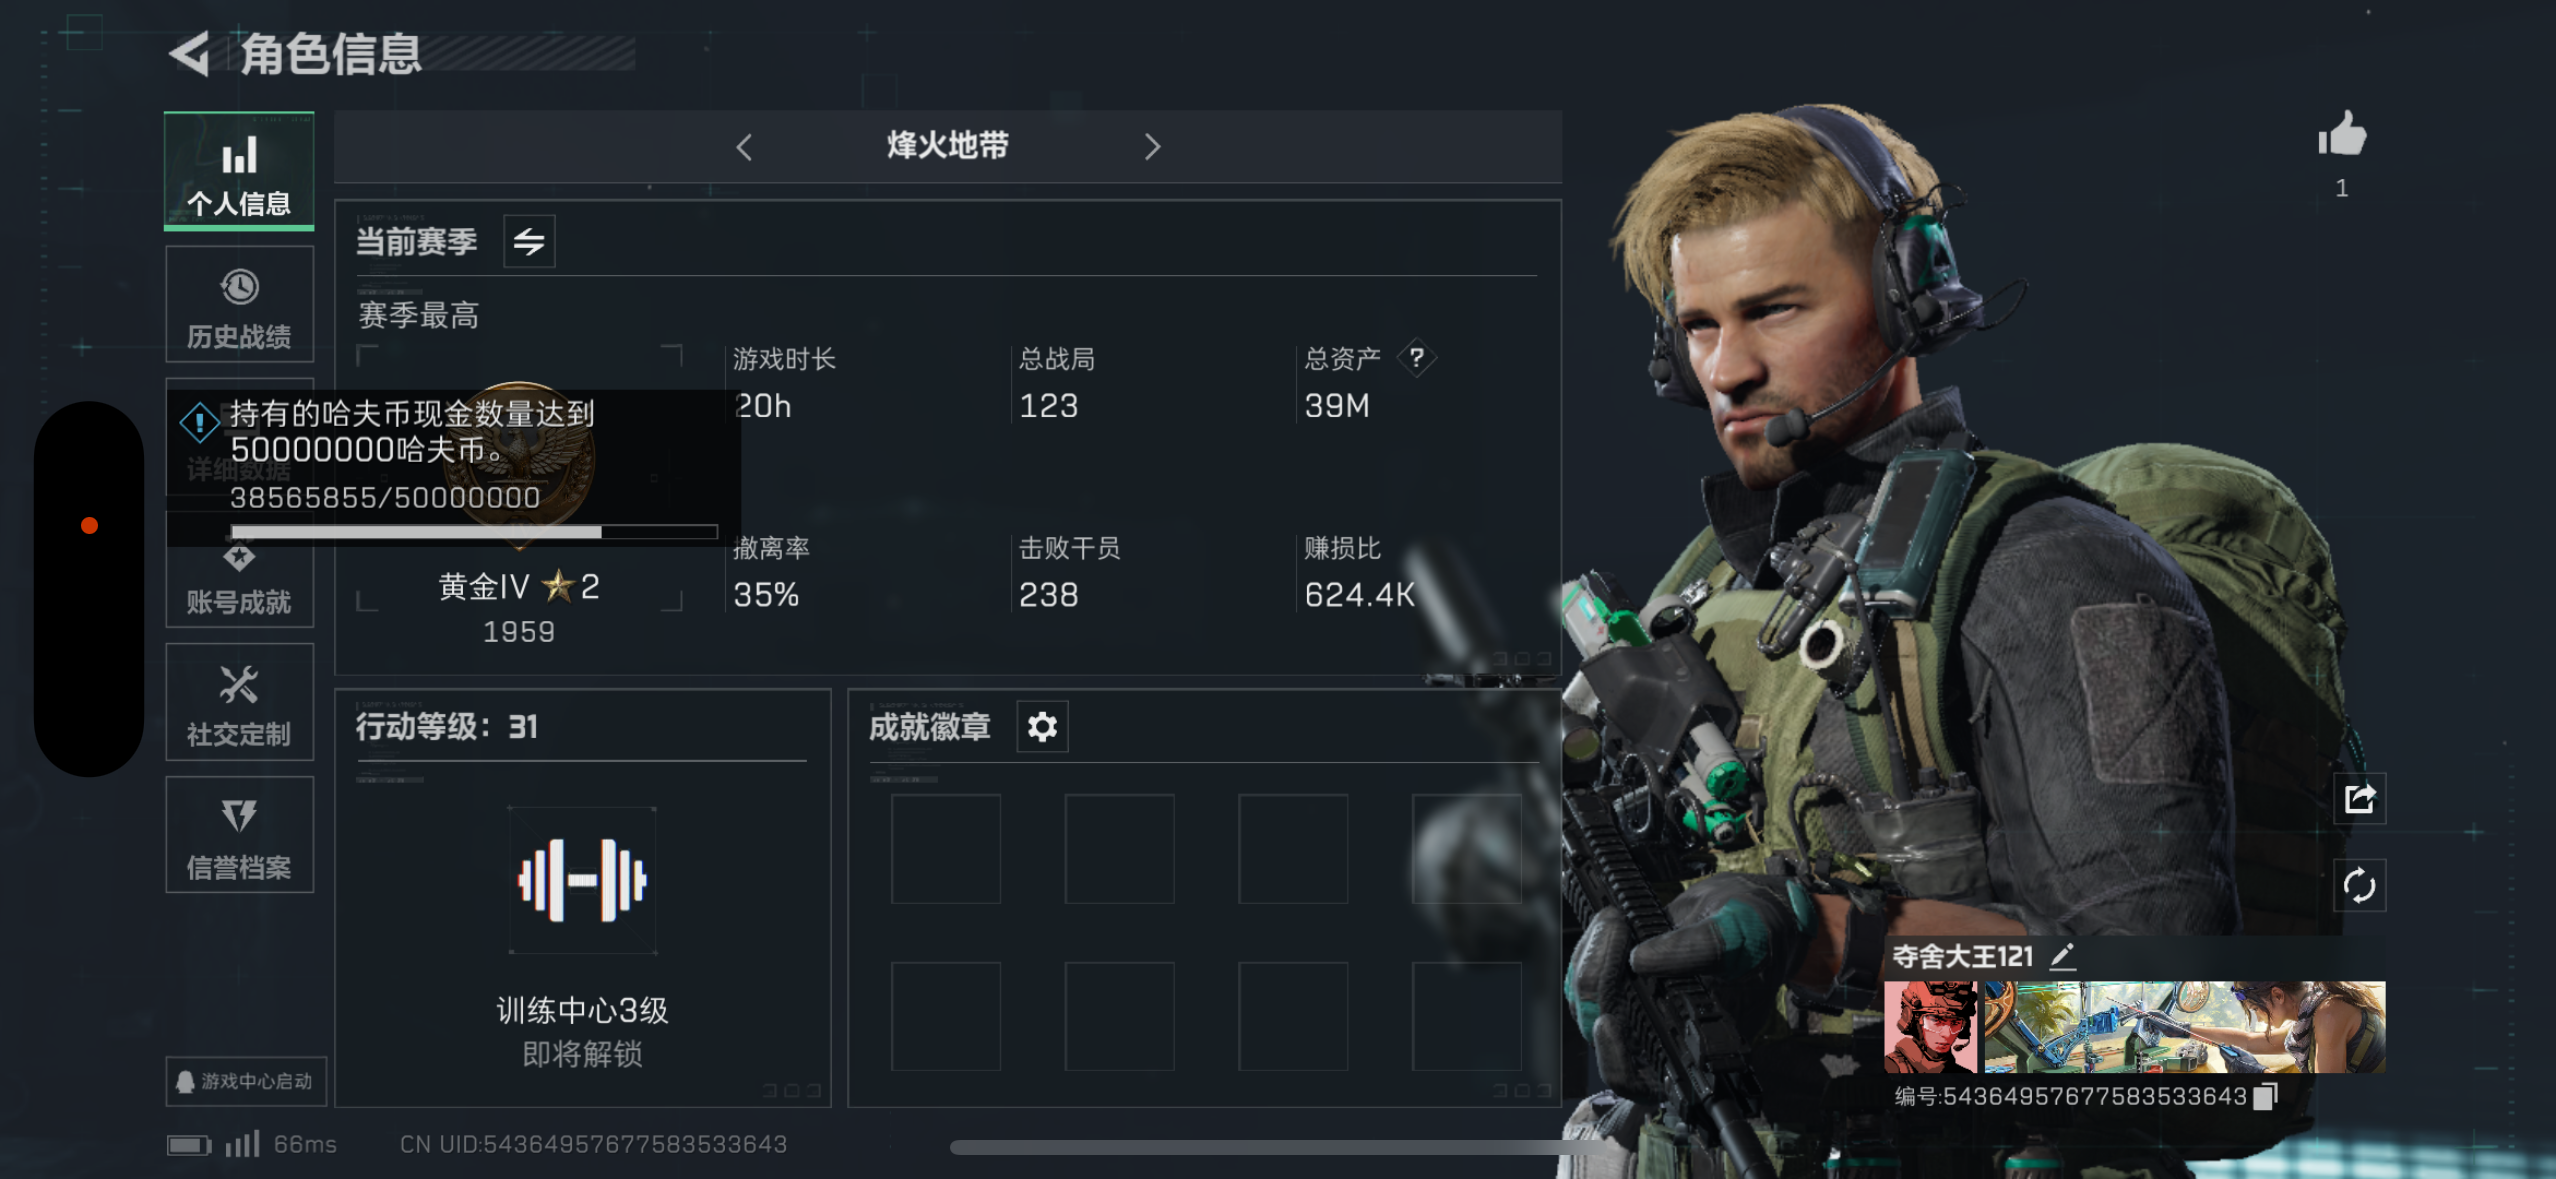This screenshot has height=1179, width=2556.
Task: Toggle the 当前赛季 season switch
Action: 529,241
